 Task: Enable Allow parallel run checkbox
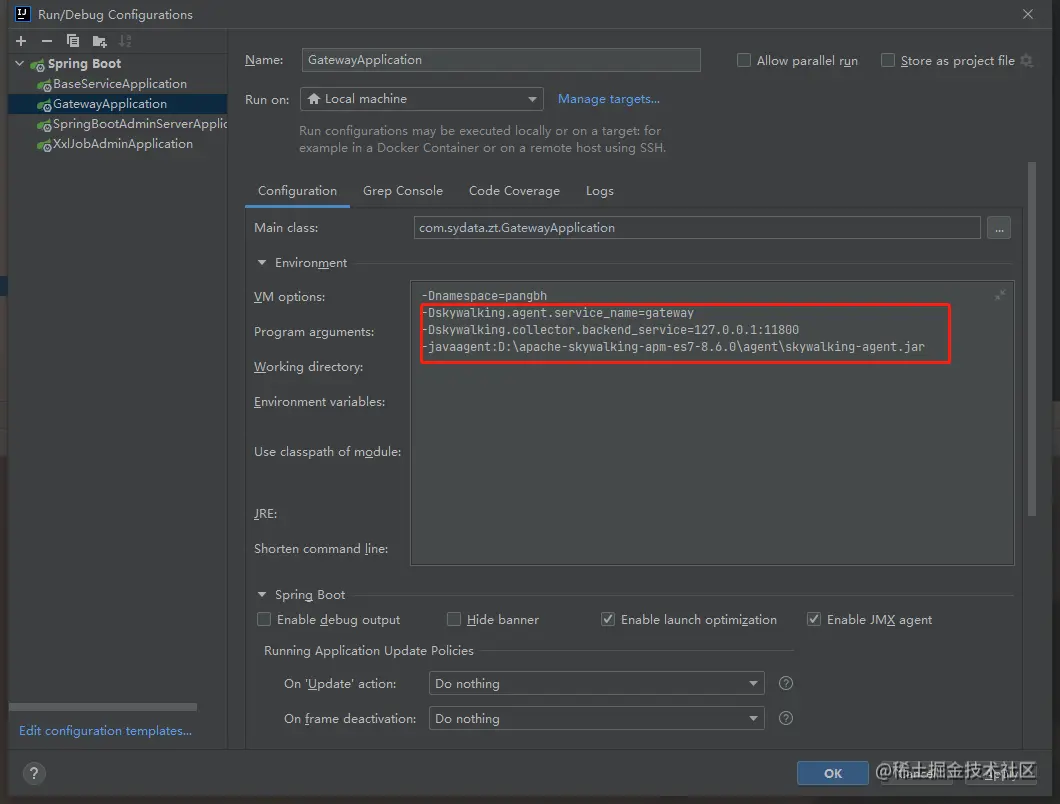point(744,60)
